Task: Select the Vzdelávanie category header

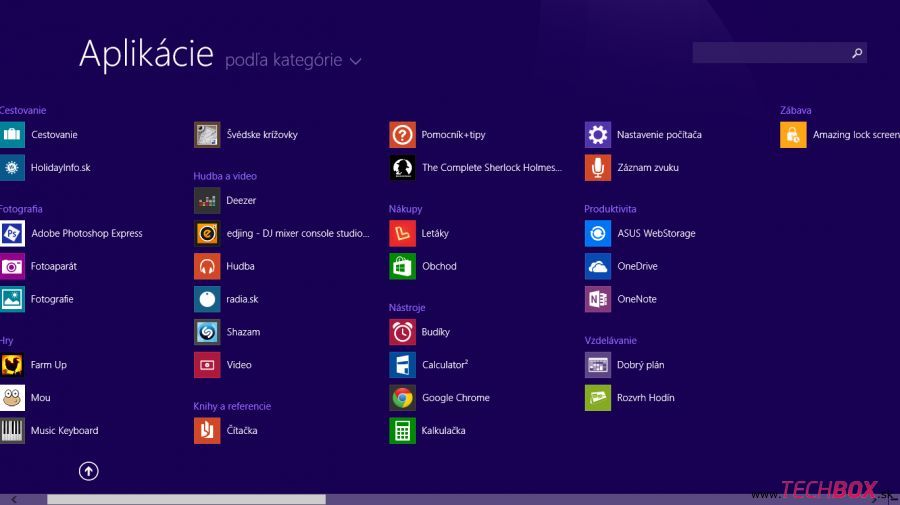Action: coord(610,340)
